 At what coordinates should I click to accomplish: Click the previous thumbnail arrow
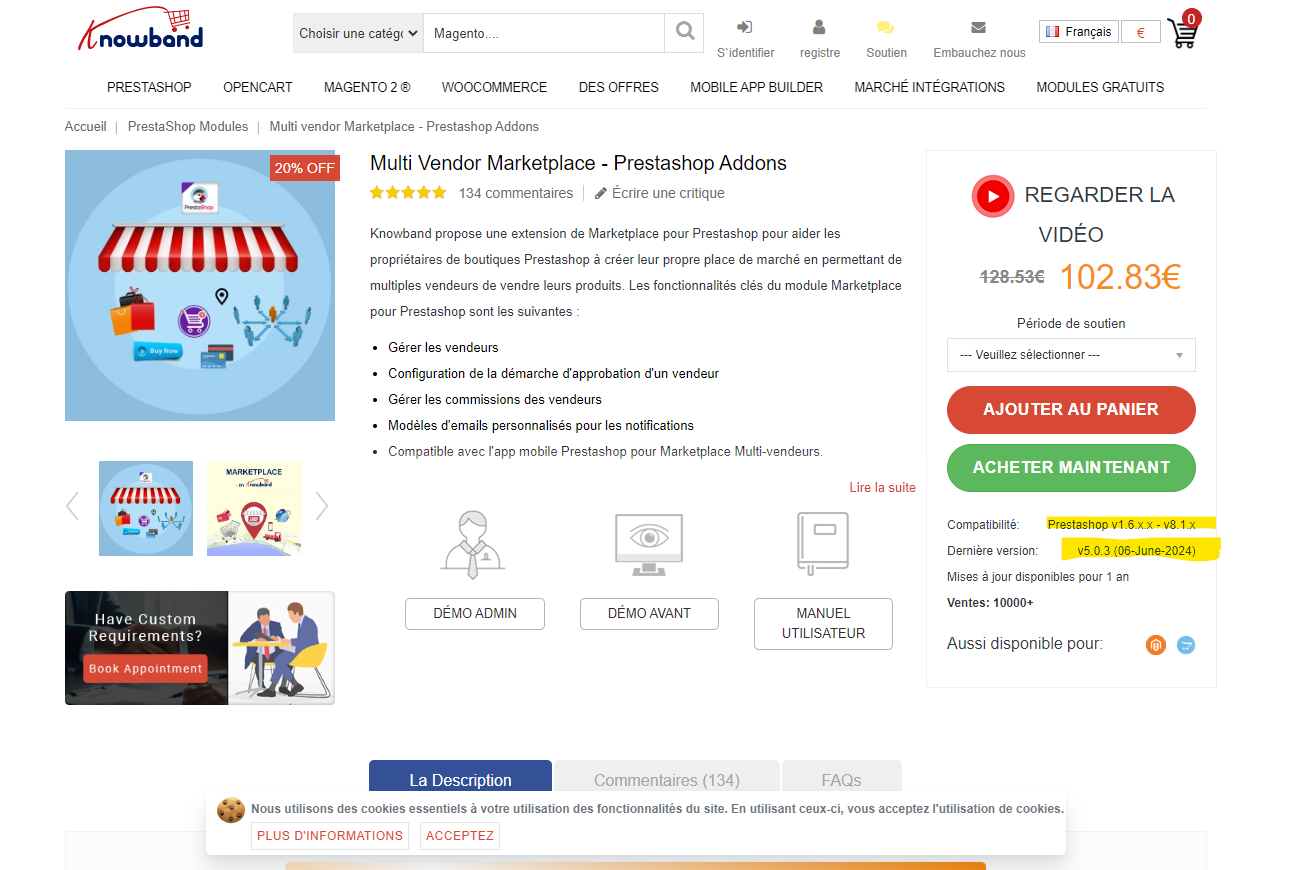(x=72, y=506)
